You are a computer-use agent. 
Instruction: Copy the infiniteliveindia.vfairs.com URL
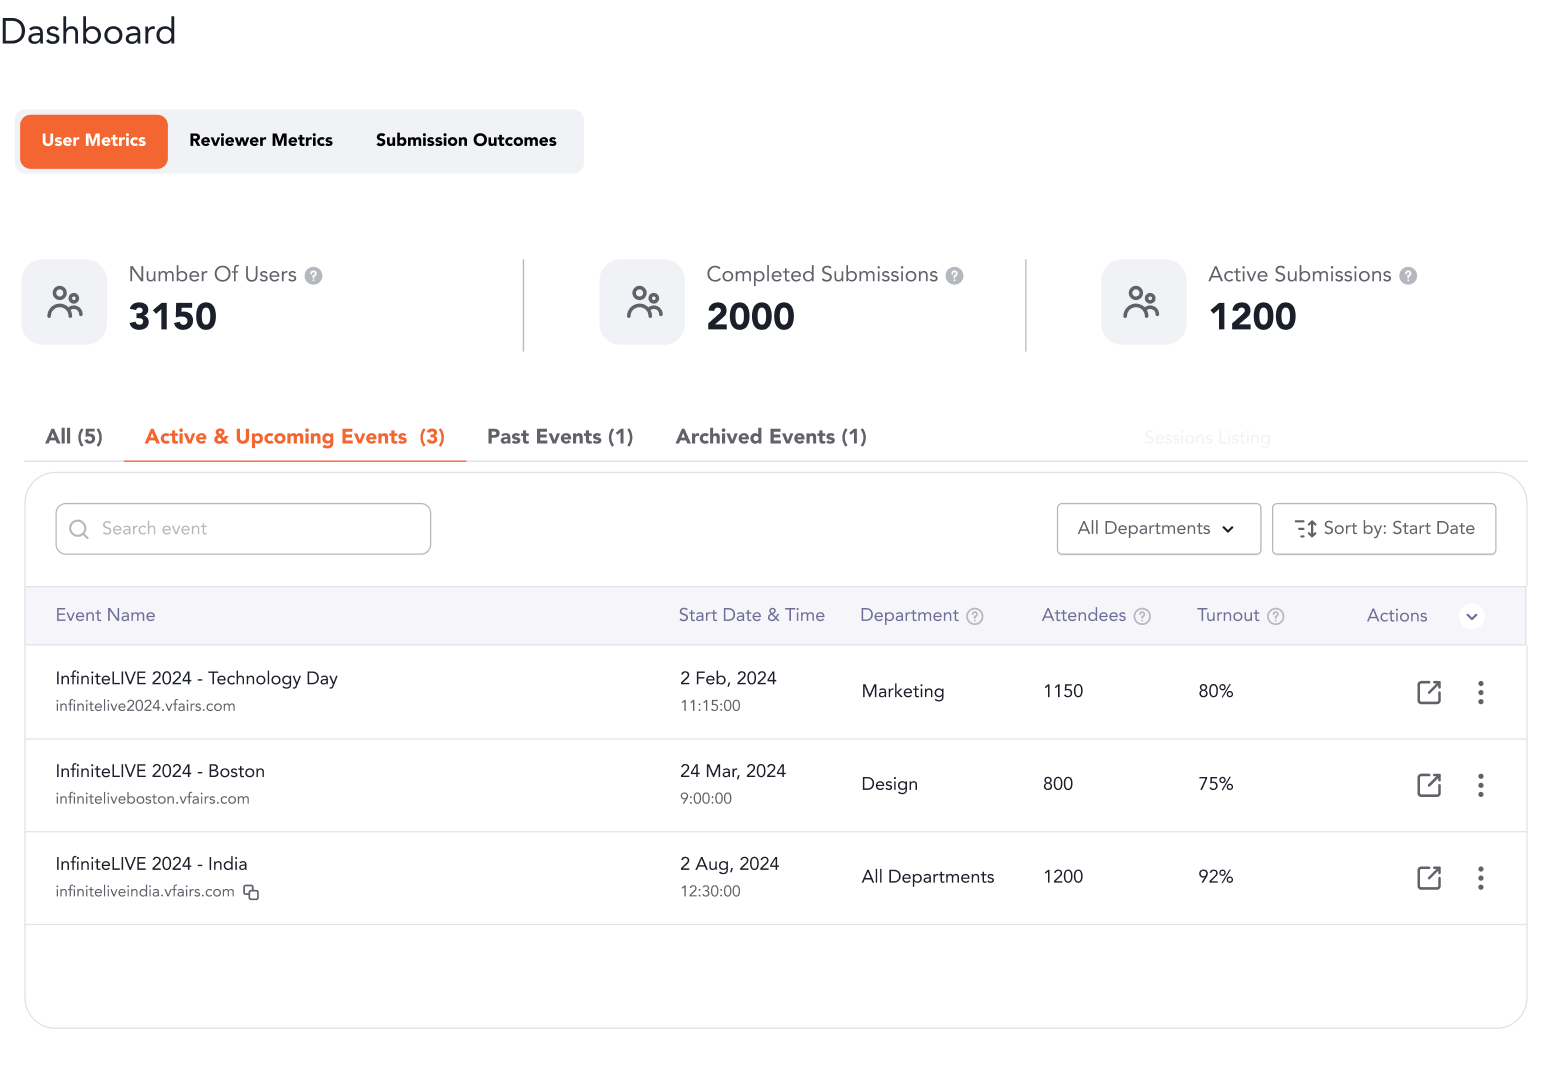coord(251,892)
